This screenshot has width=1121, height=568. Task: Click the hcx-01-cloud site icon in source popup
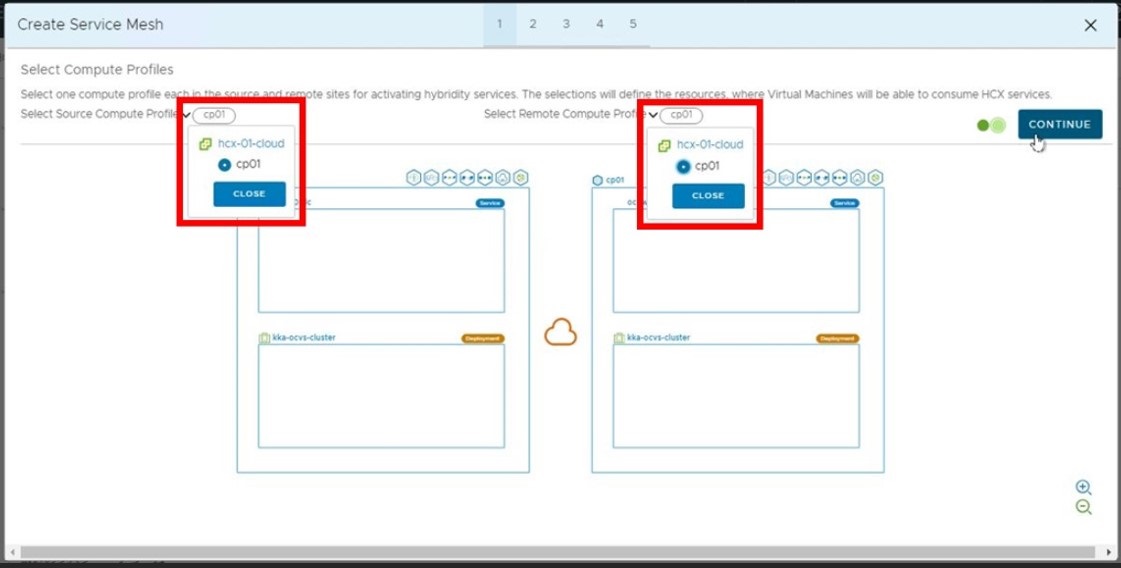205,144
